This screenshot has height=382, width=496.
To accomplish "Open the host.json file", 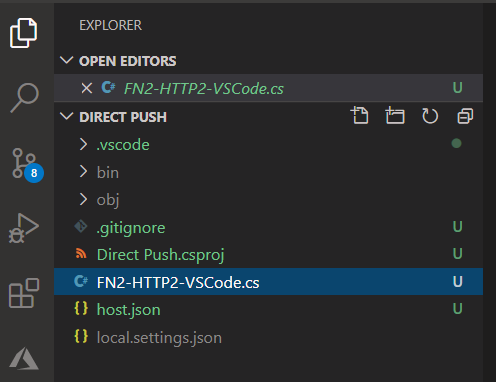I will point(129,310).
